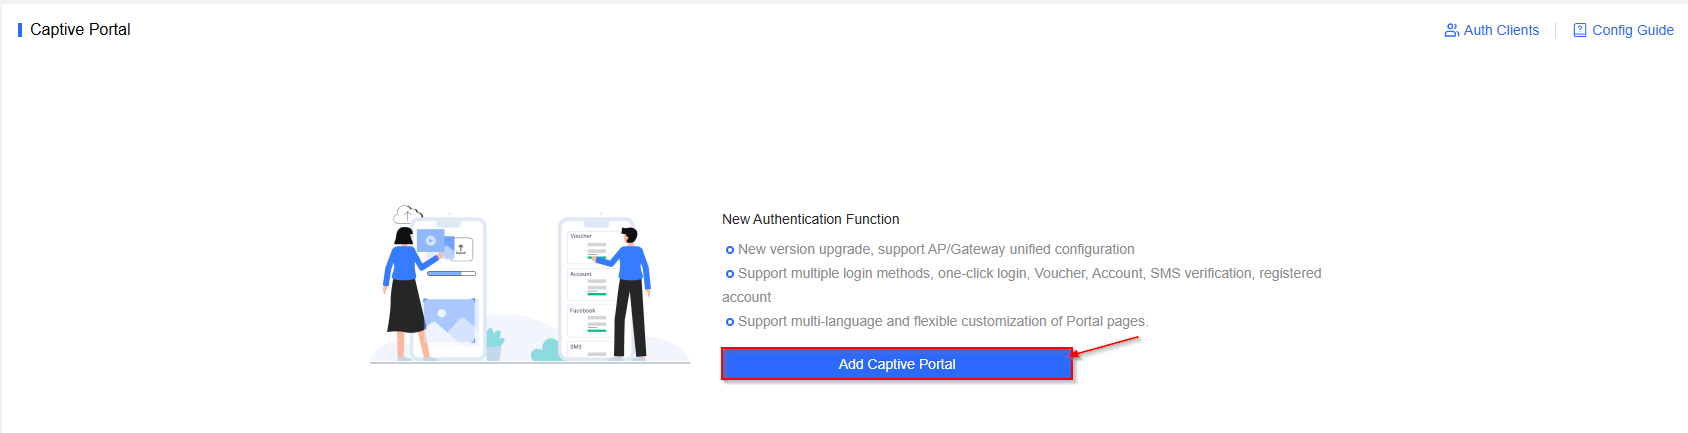Click the landscape image icon in illustration

coord(449,319)
